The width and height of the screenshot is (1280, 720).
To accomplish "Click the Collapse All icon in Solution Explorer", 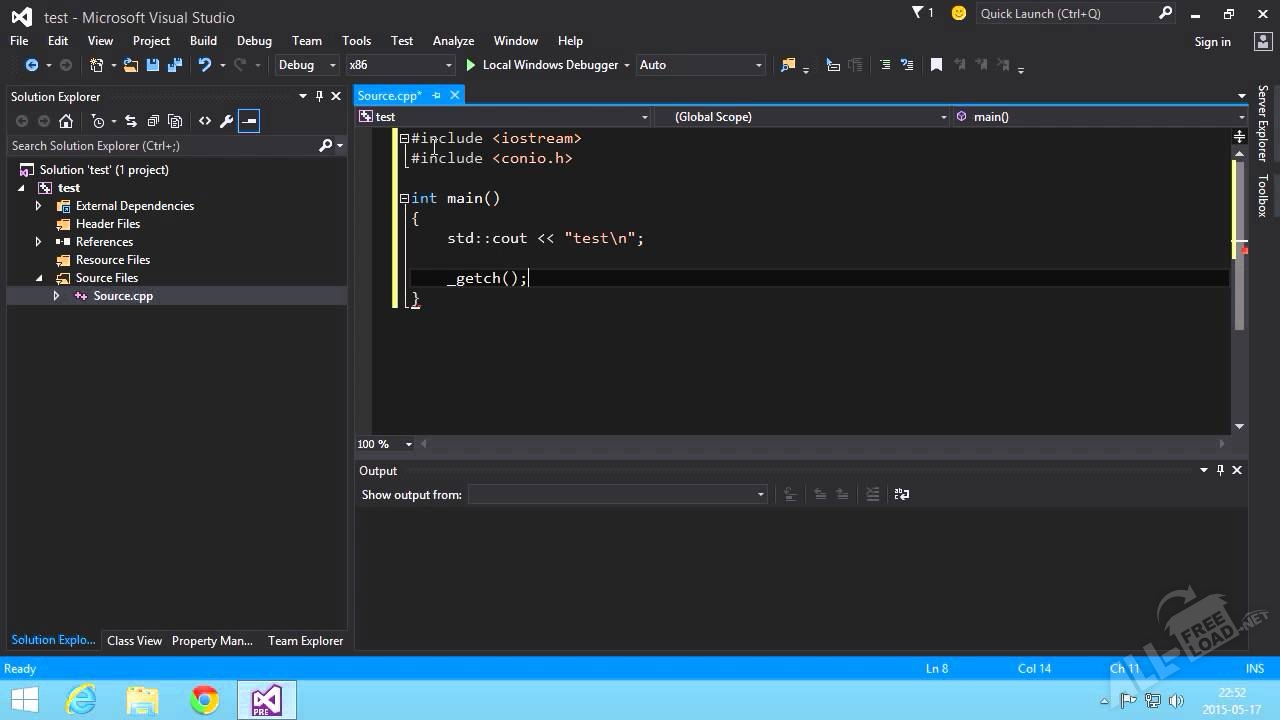I will (153, 121).
